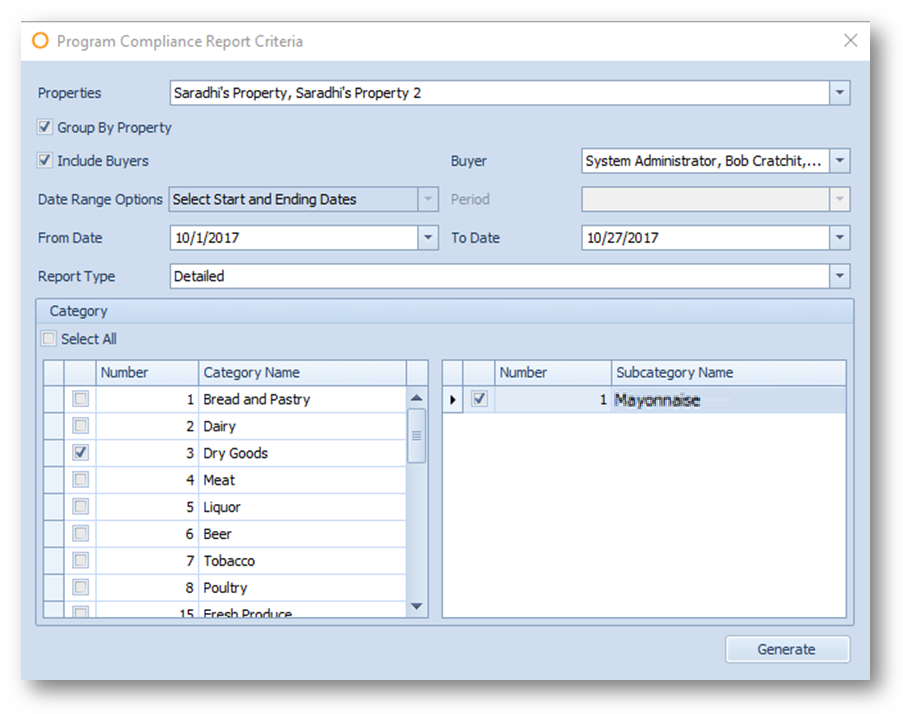Click the orange application icon in title bar

[x=40, y=41]
